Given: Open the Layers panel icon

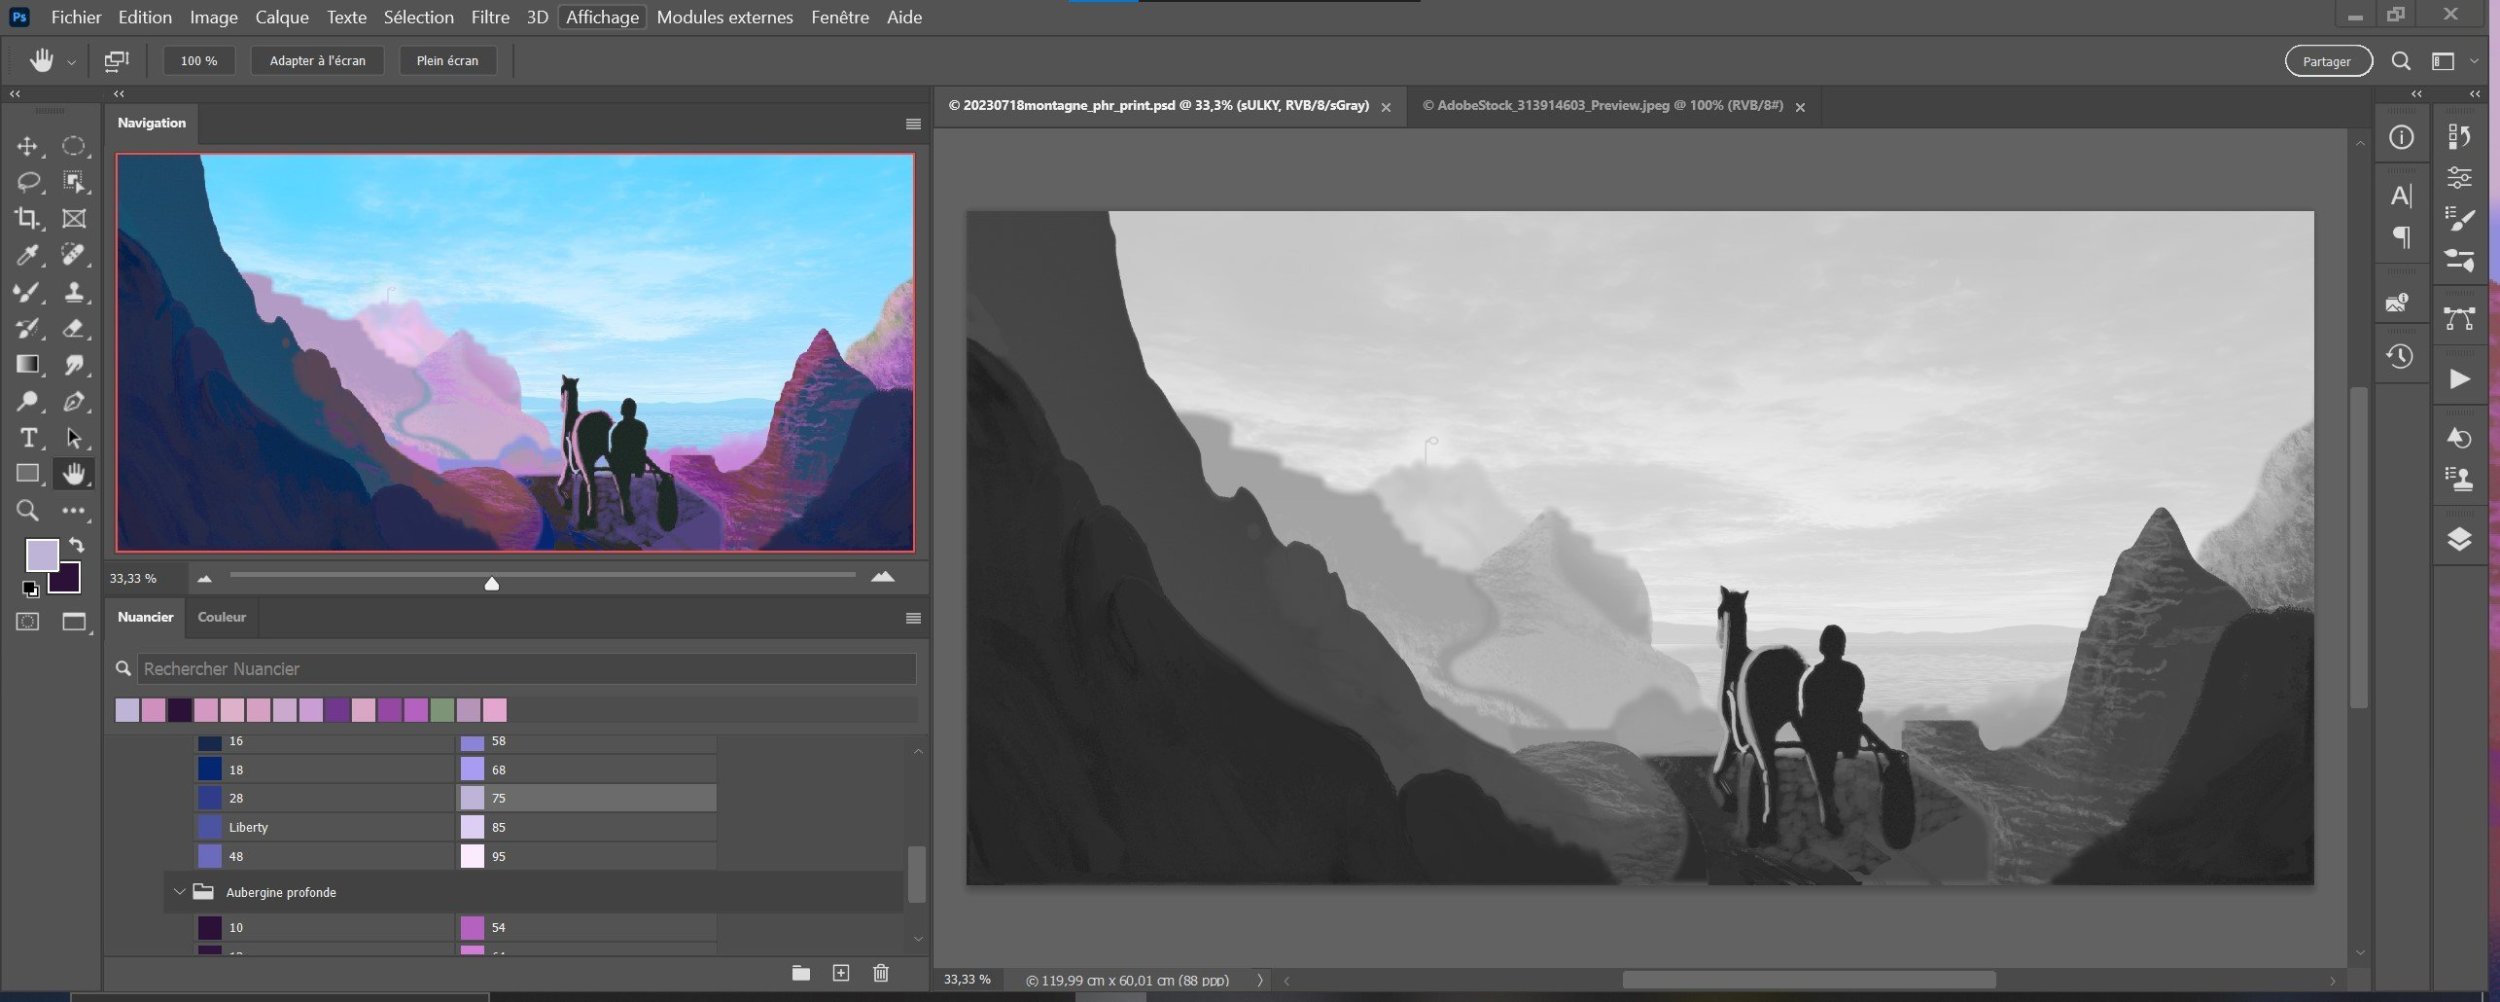Looking at the screenshot, I should click(2459, 539).
